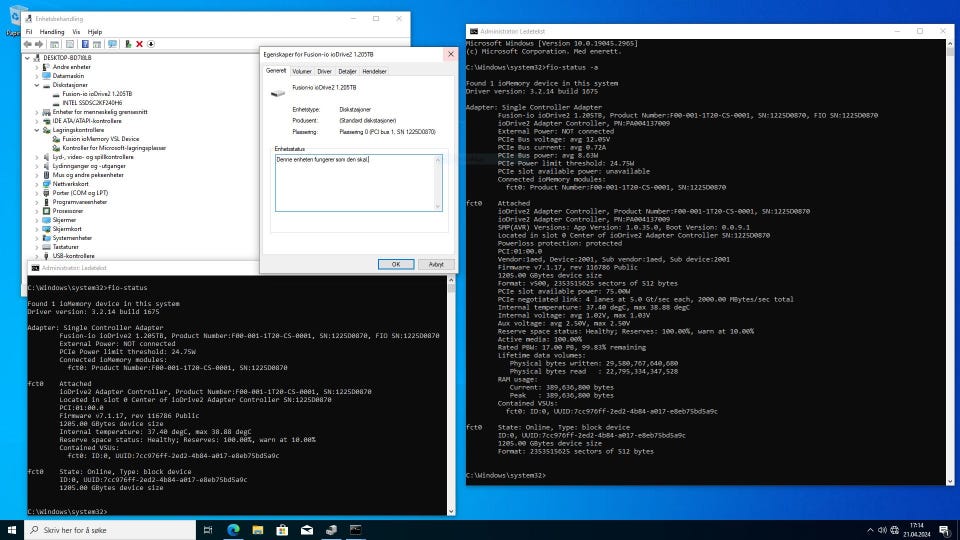Screen dimensions: 960x540
Task: Open Microsoft Edge from the taskbar
Action: pos(233,529)
